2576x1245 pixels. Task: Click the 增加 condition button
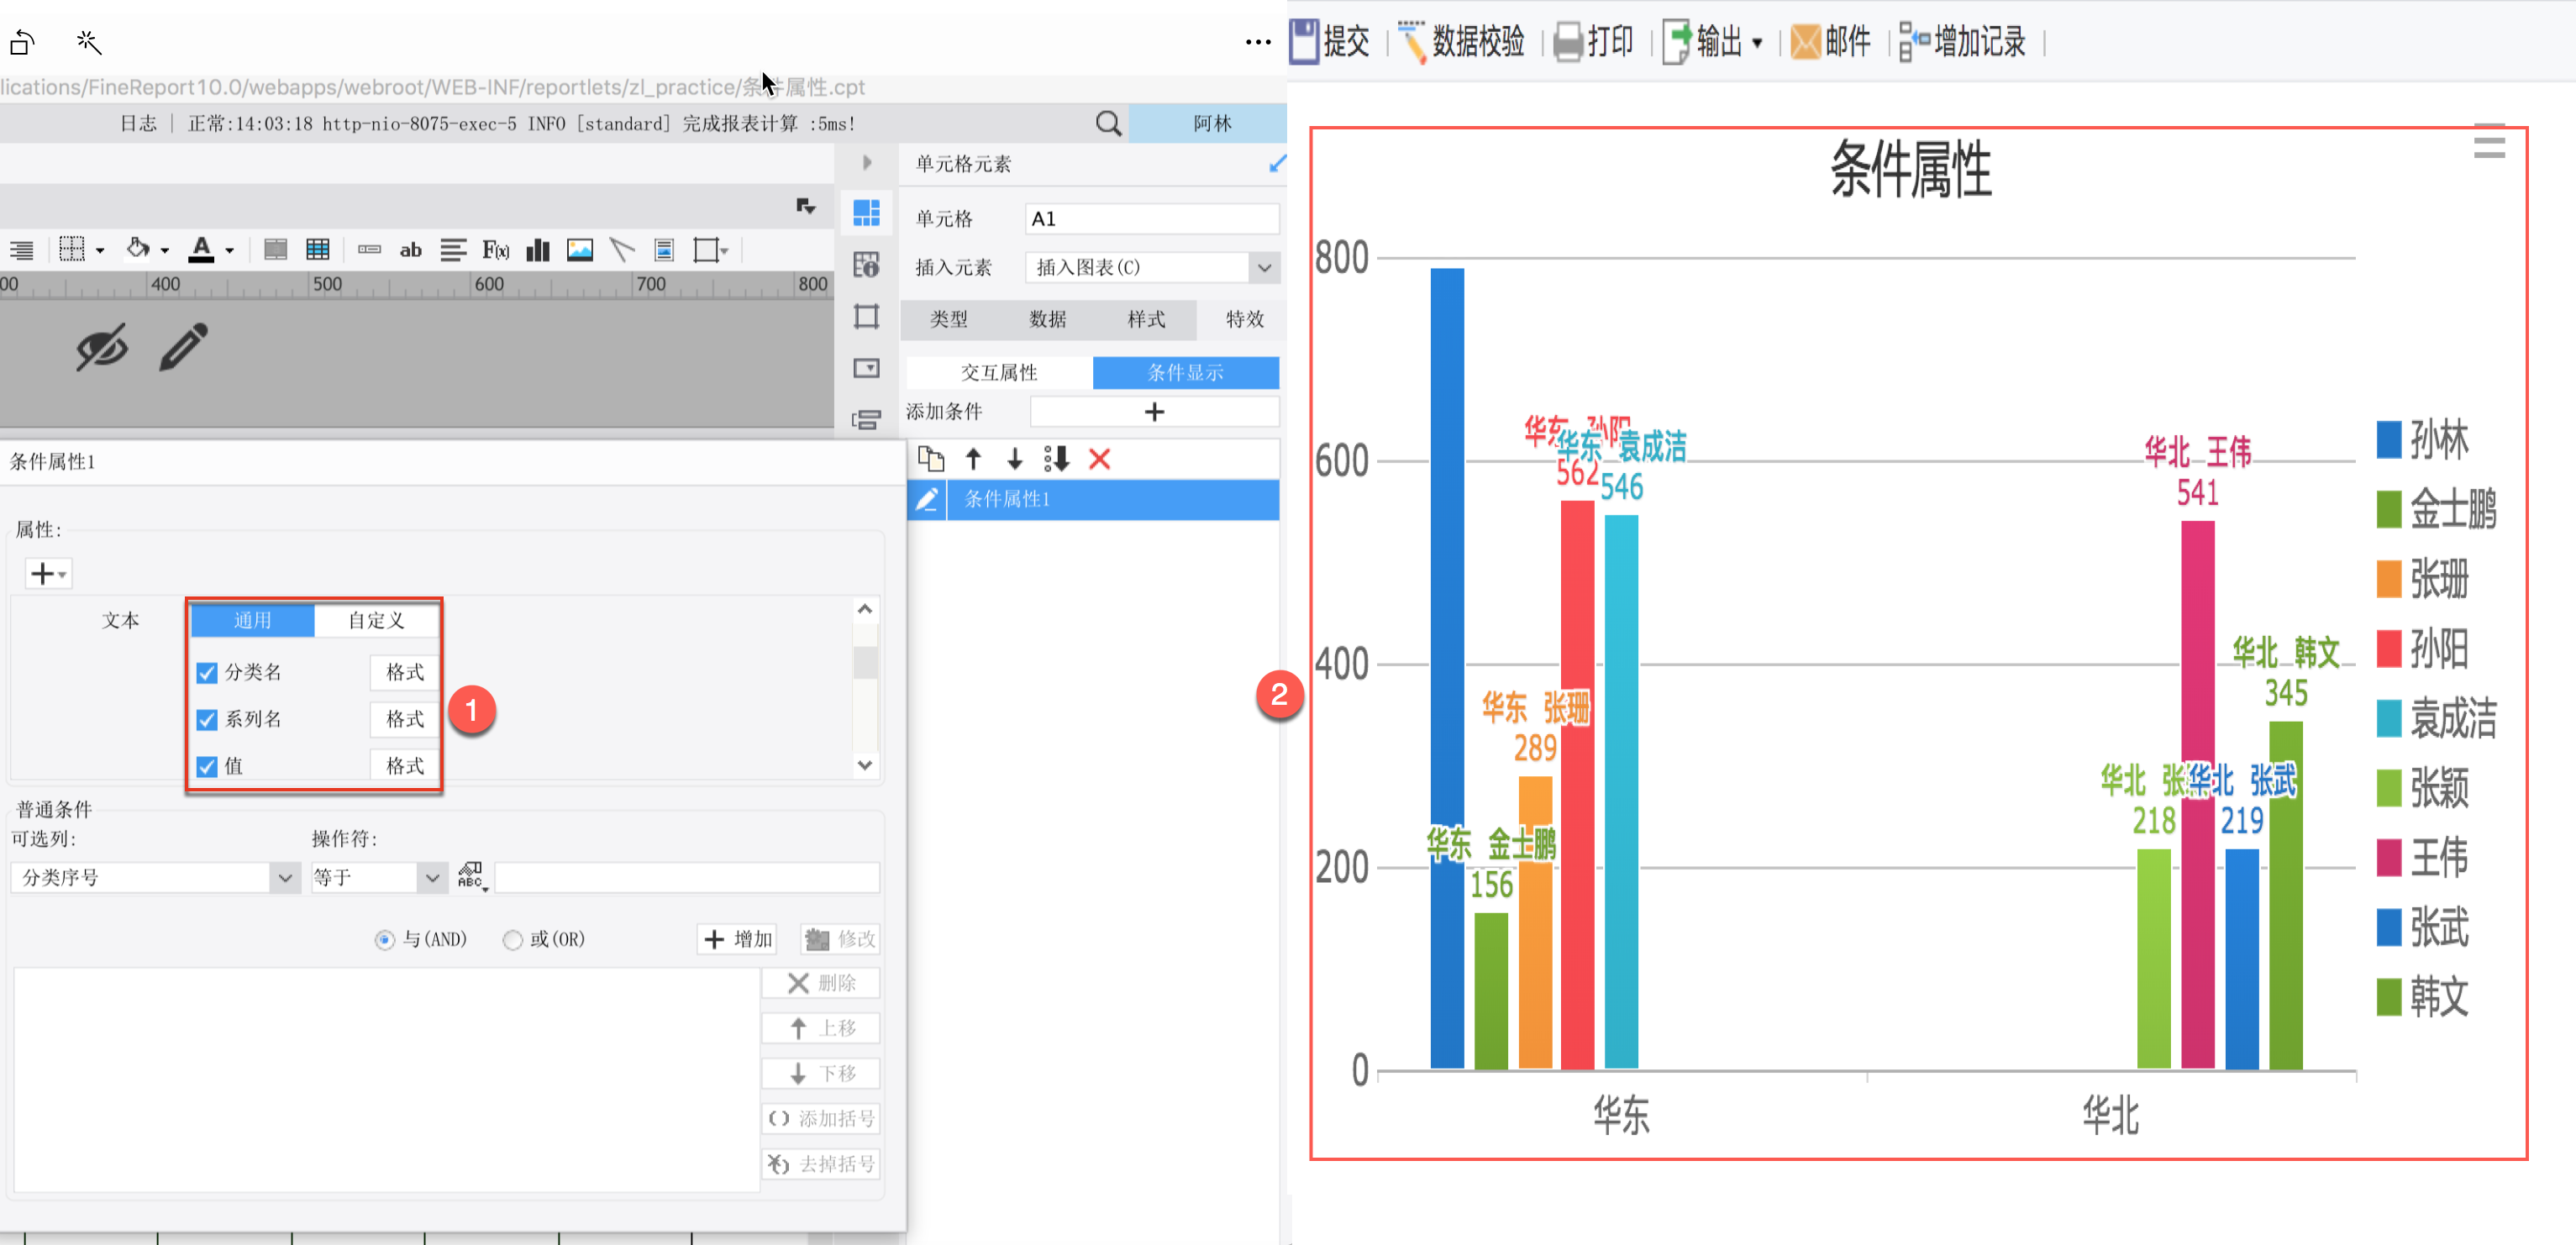point(738,939)
